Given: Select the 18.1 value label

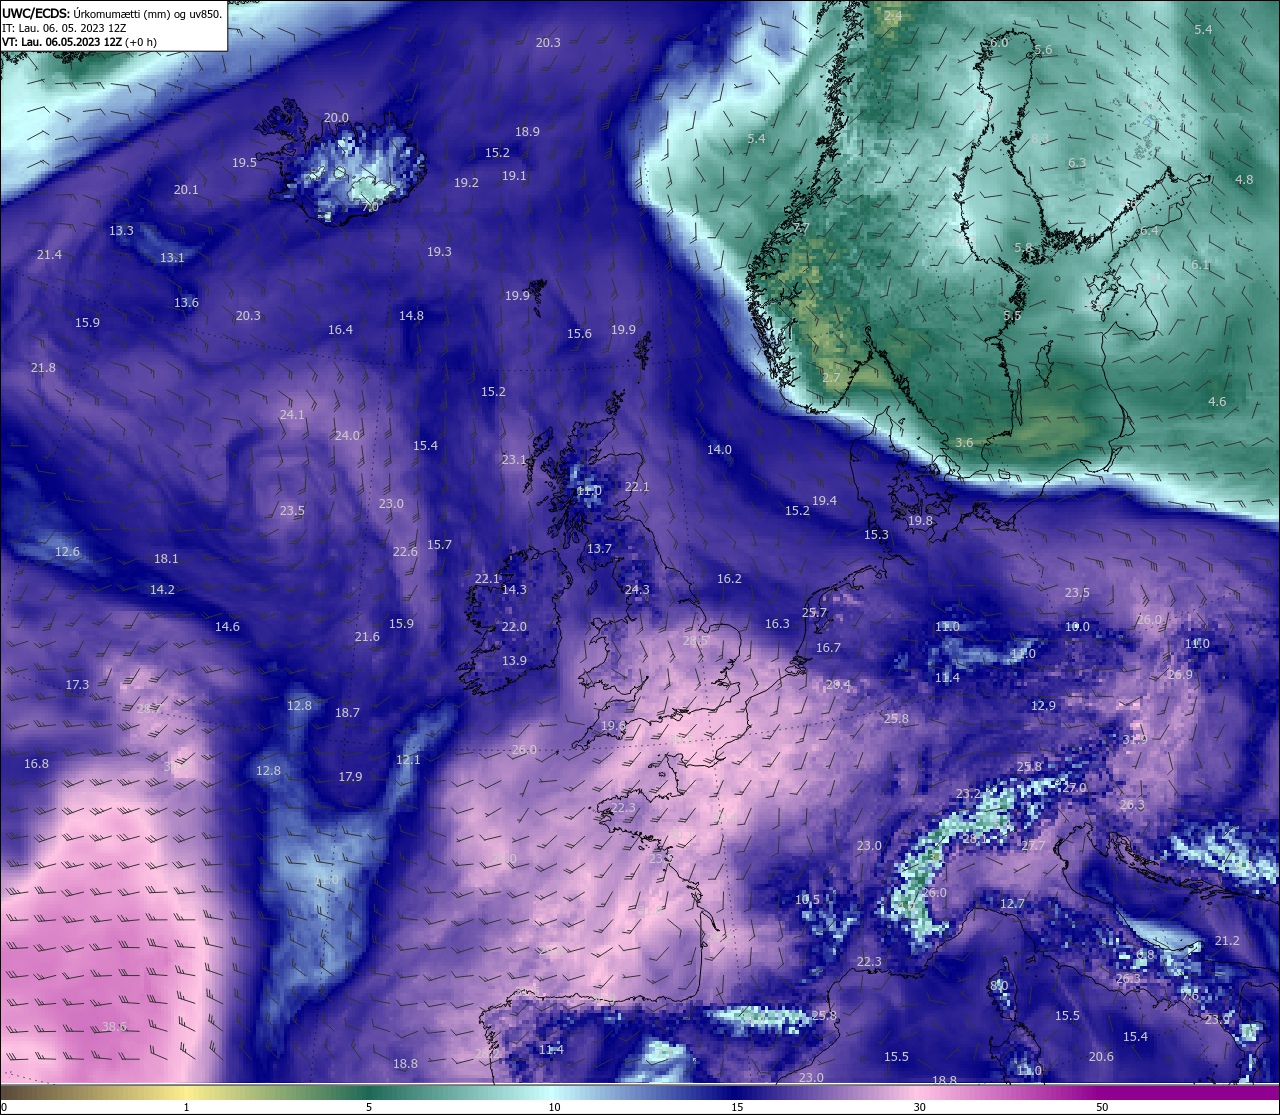Looking at the screenshot, I should pos(166,558).
